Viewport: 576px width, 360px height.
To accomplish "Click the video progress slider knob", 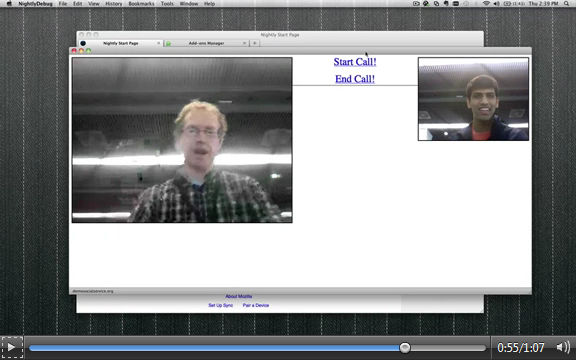I will (405, 347).
